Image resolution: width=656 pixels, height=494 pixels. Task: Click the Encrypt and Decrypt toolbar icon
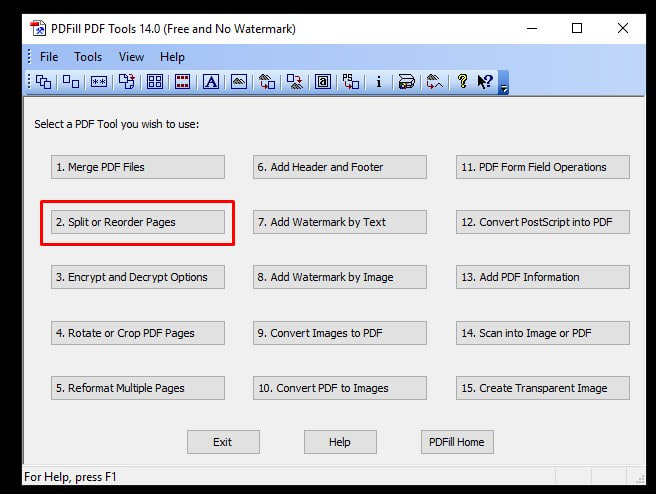pyautogui.click(x=99, y=82)
